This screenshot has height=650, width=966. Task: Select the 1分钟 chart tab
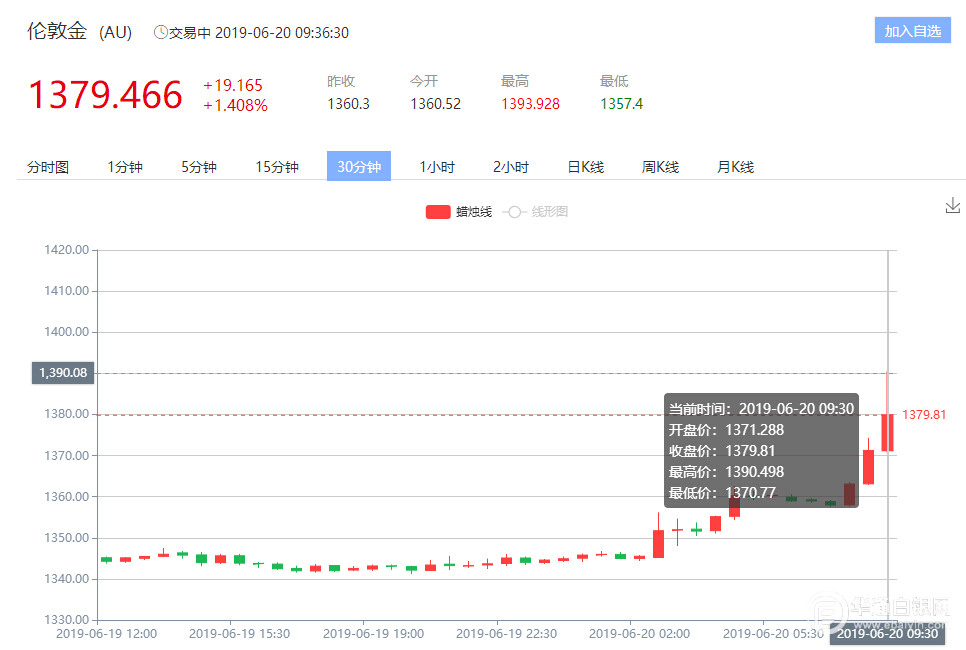pyautogui.click(x=125, y=167)
